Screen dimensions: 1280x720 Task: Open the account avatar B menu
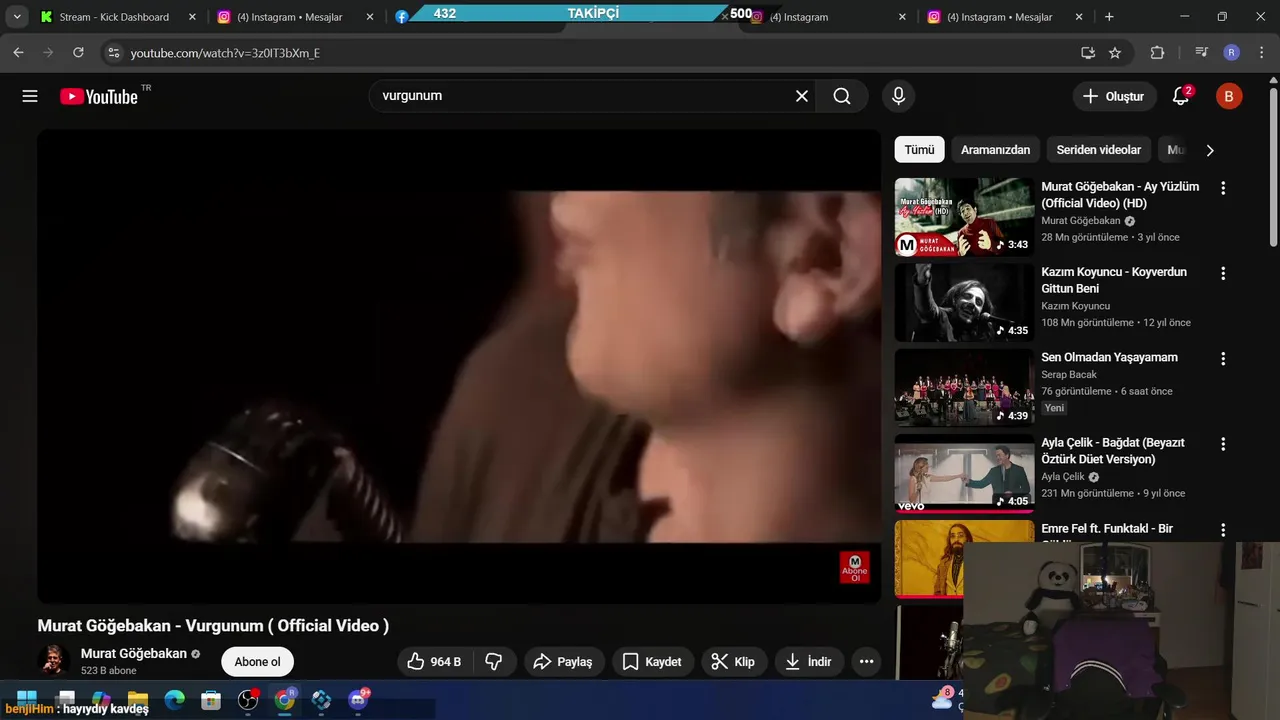coord(1229,96)
